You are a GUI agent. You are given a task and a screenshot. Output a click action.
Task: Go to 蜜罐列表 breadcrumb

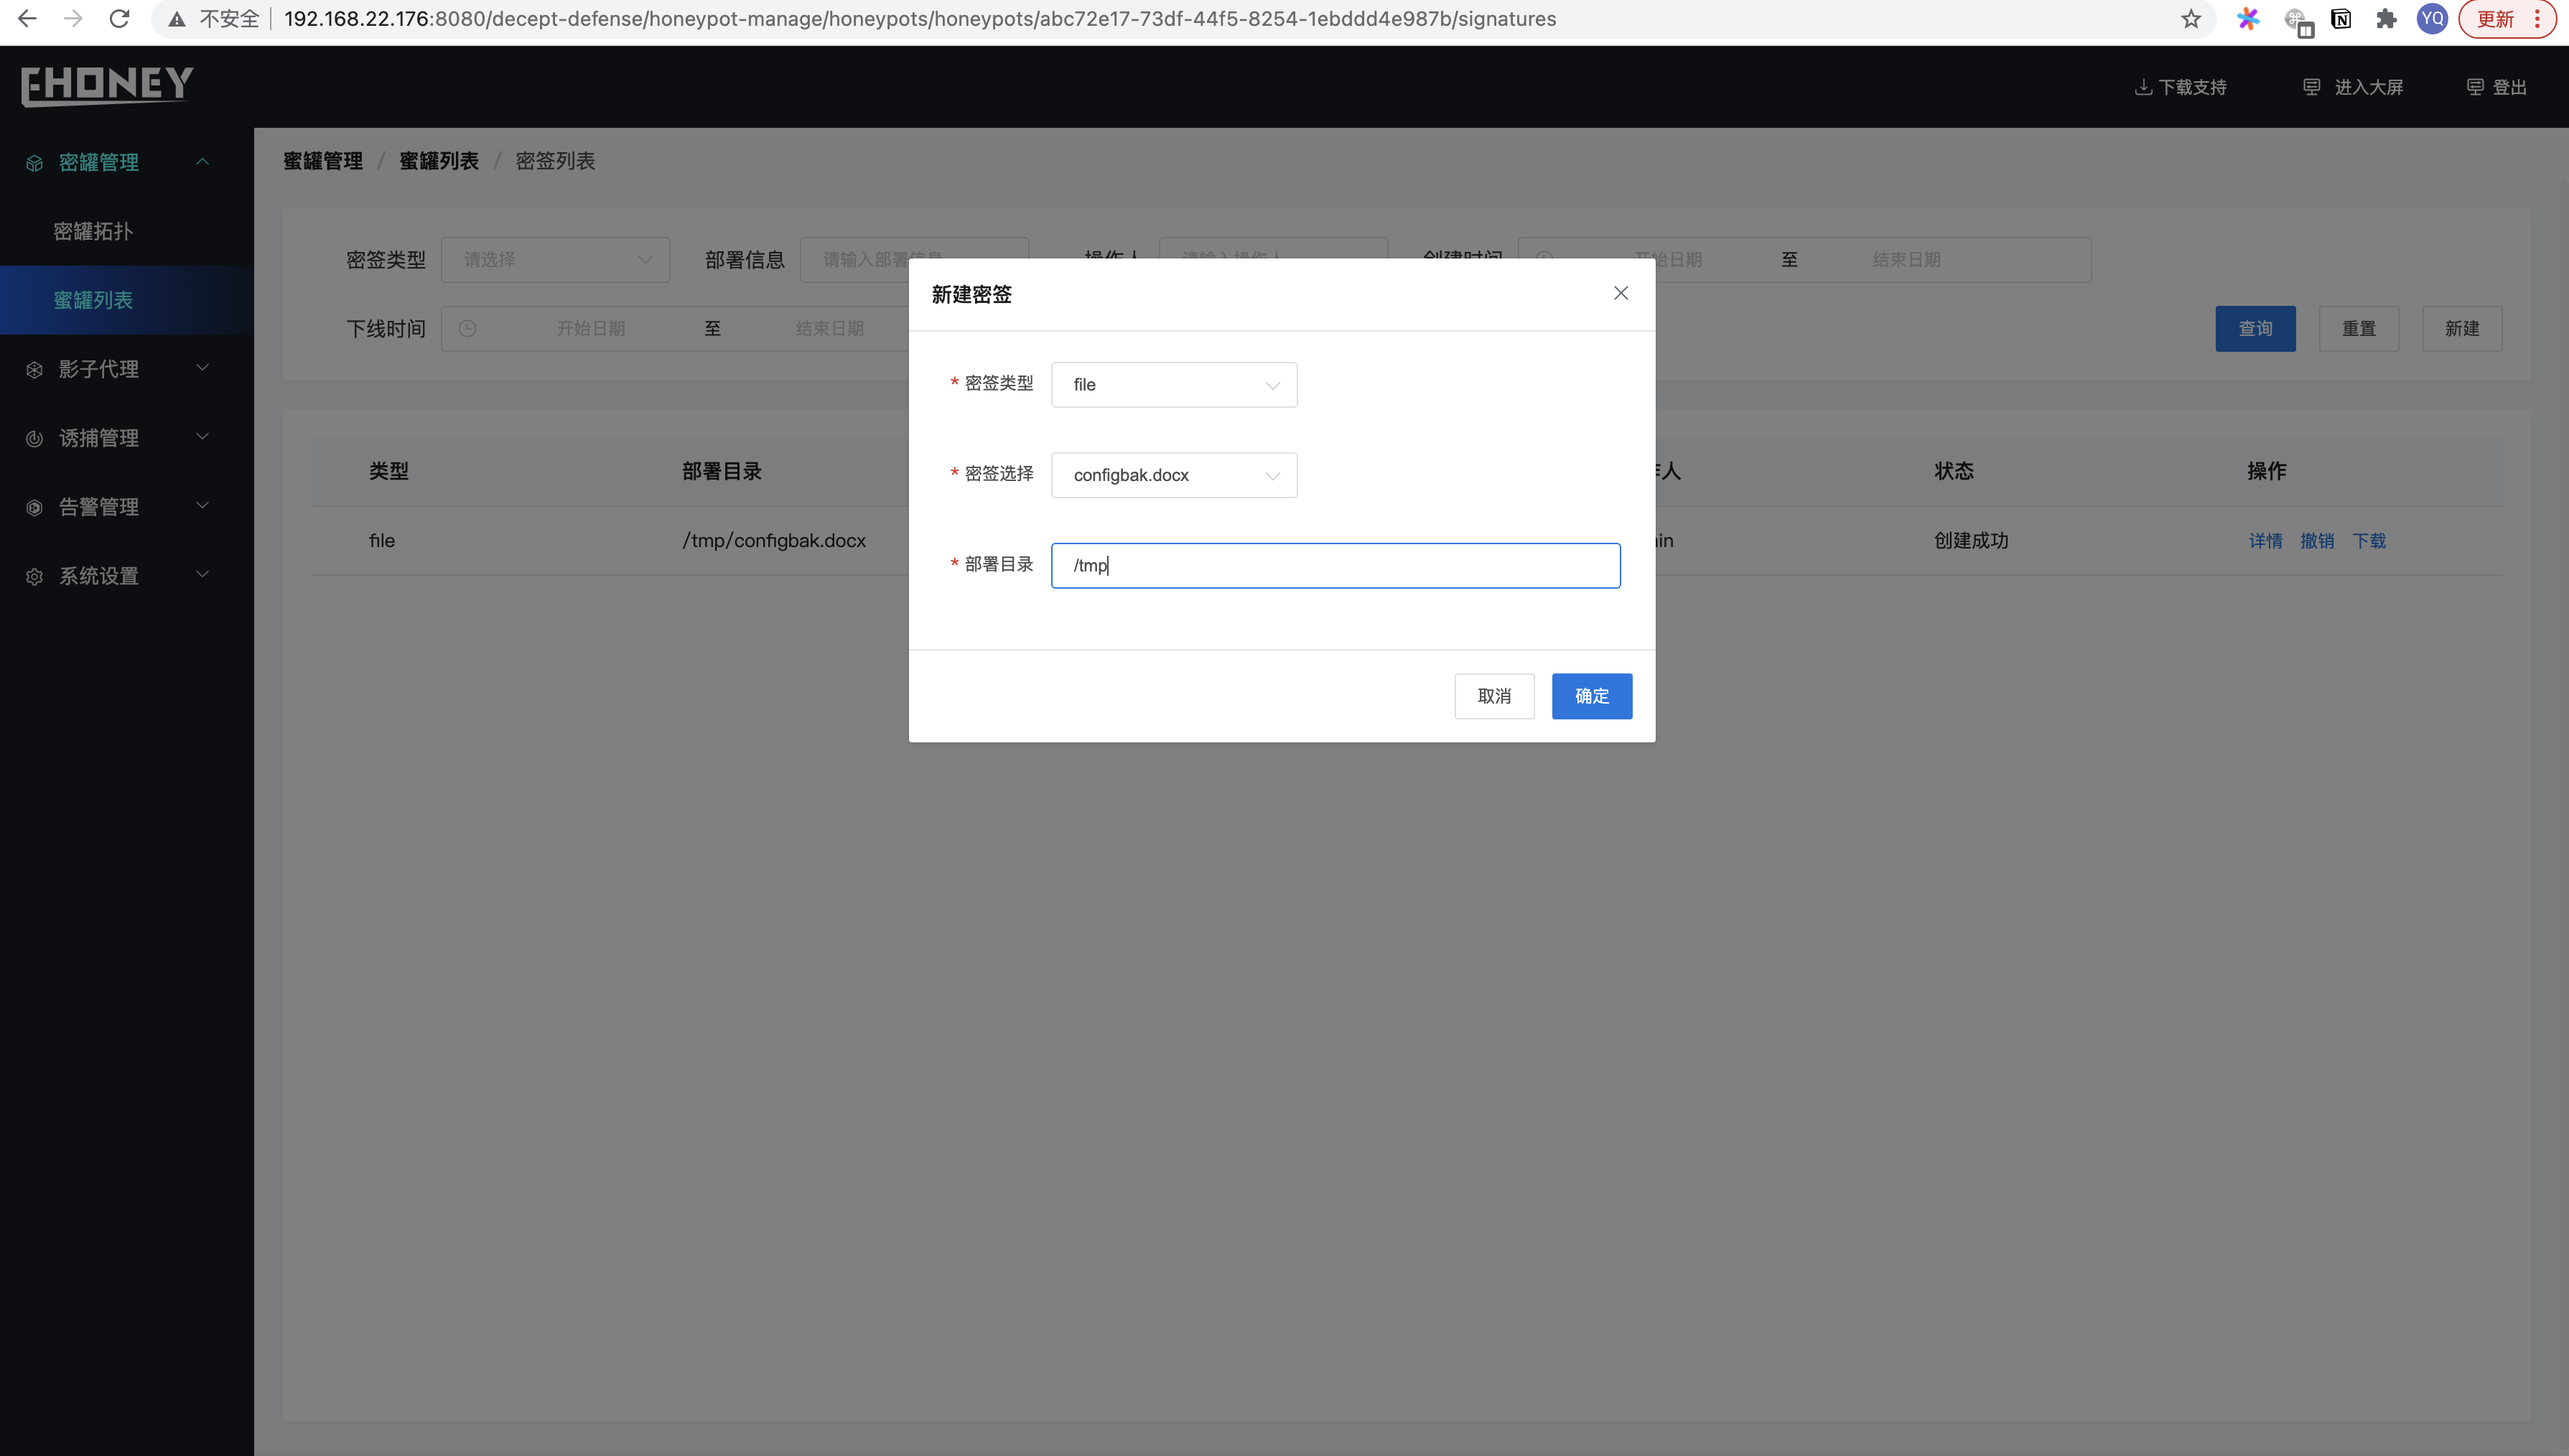pyautogui.click(x=439, y=161)
